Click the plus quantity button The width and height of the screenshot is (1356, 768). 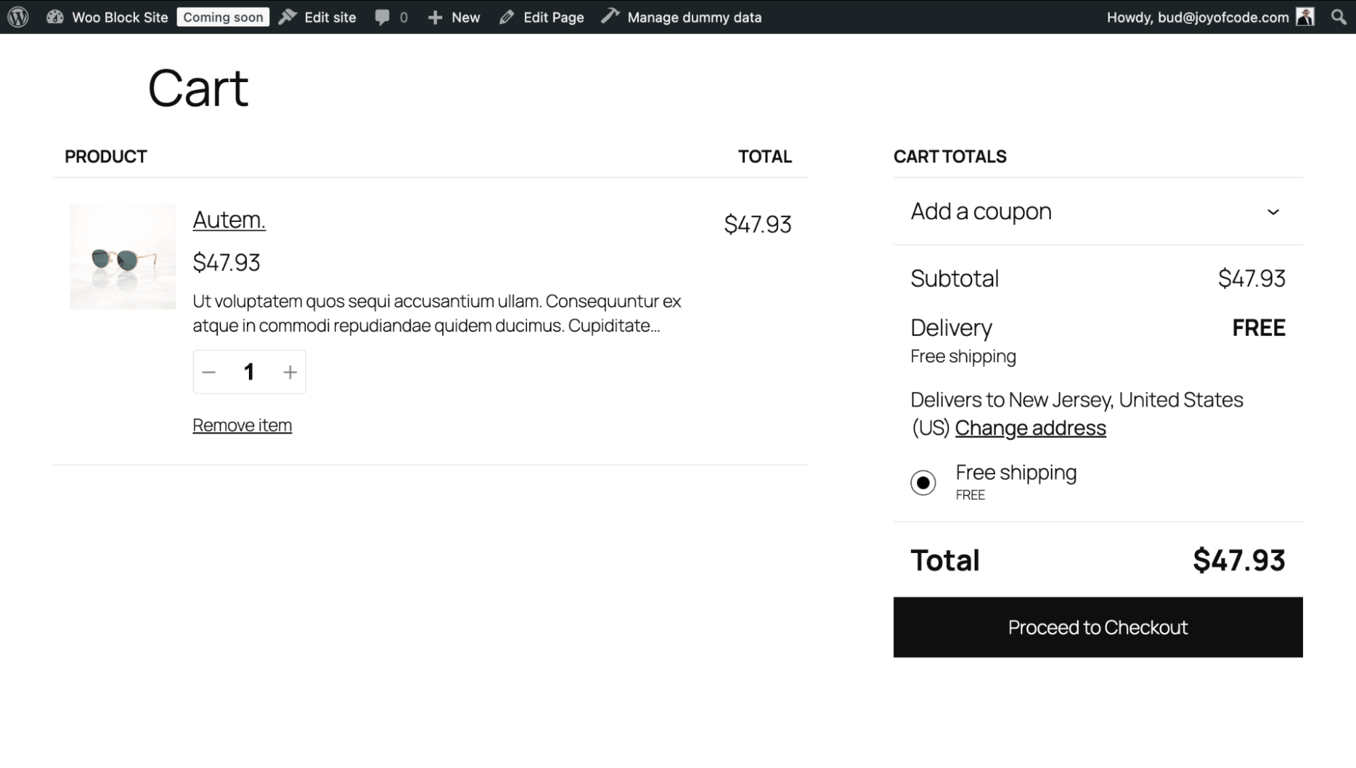click(289, 371)
